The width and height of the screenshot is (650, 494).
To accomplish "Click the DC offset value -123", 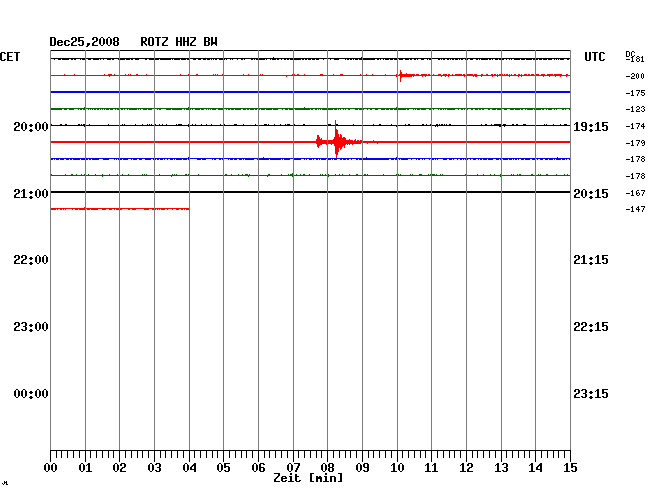I will point(635,109).
